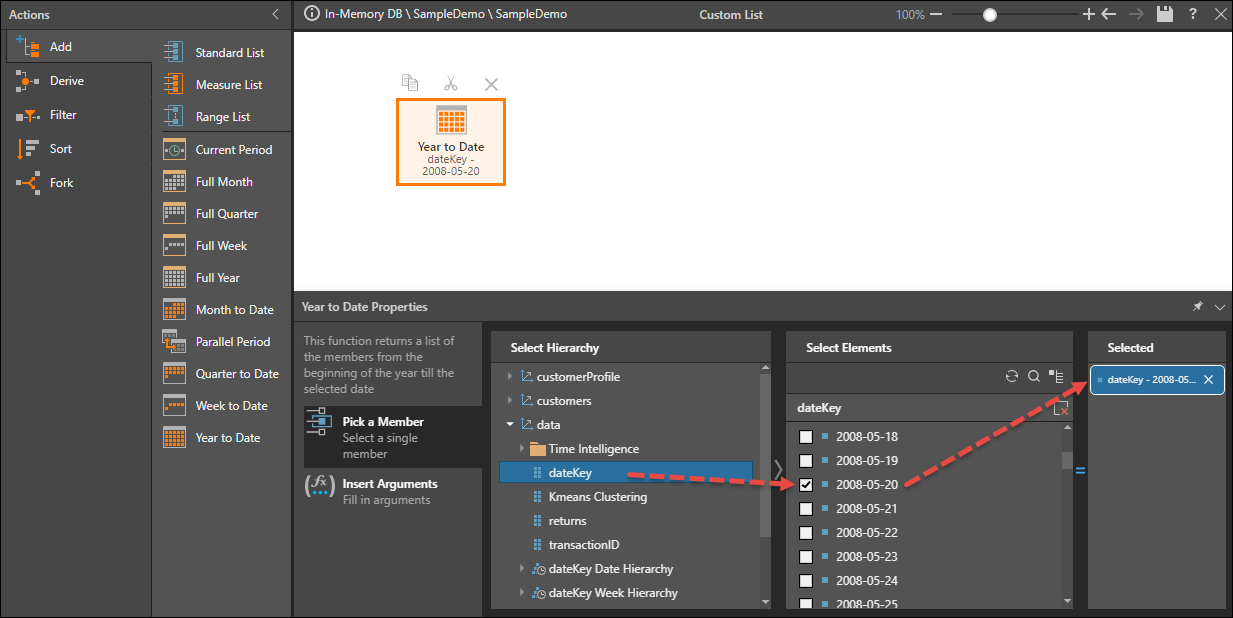Choose the Pick a Member option

tap(393, 437)
